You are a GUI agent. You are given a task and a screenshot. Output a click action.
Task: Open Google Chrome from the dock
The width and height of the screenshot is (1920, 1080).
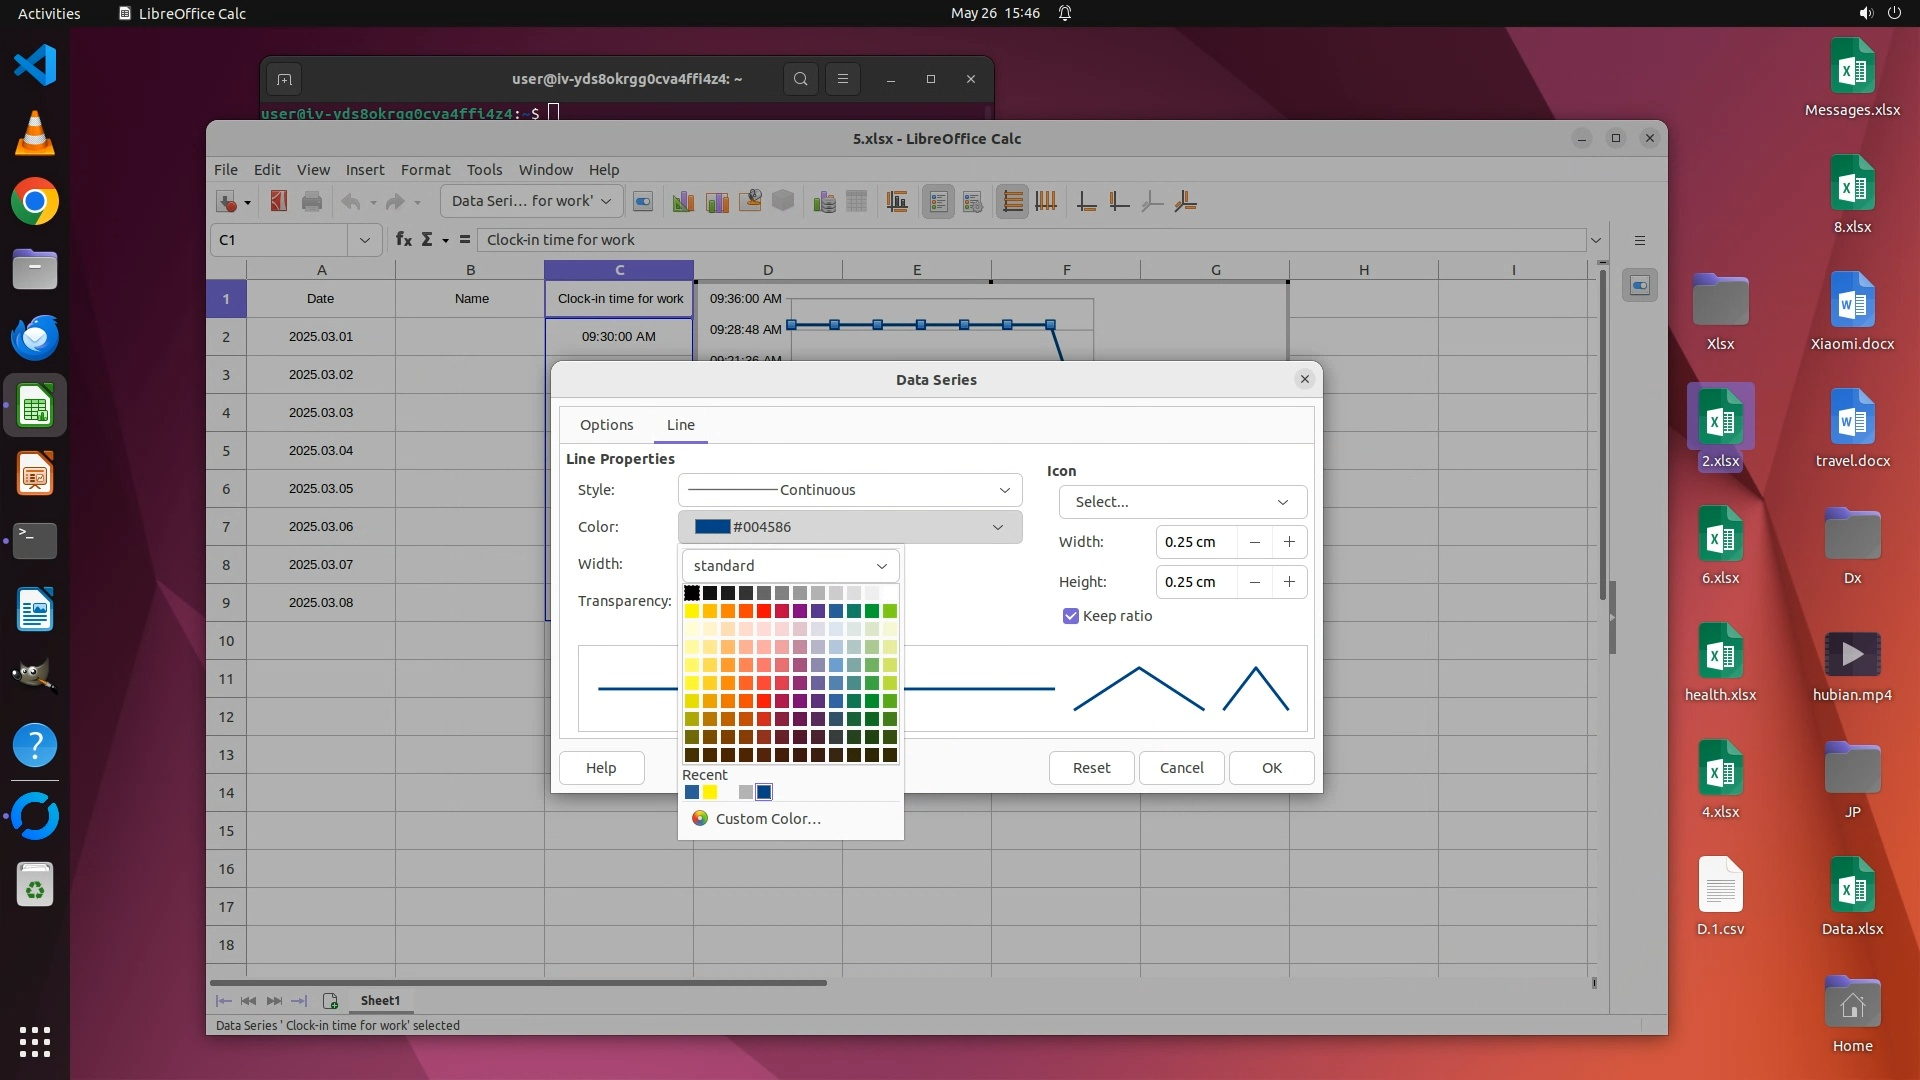pos(35,202)
